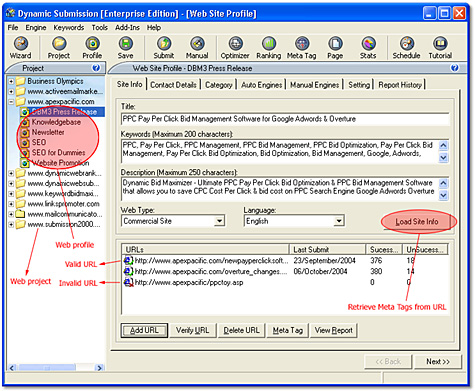Open the Add-Ins menu
Viewport: 475px width, 391px height.
click(127, 28)
